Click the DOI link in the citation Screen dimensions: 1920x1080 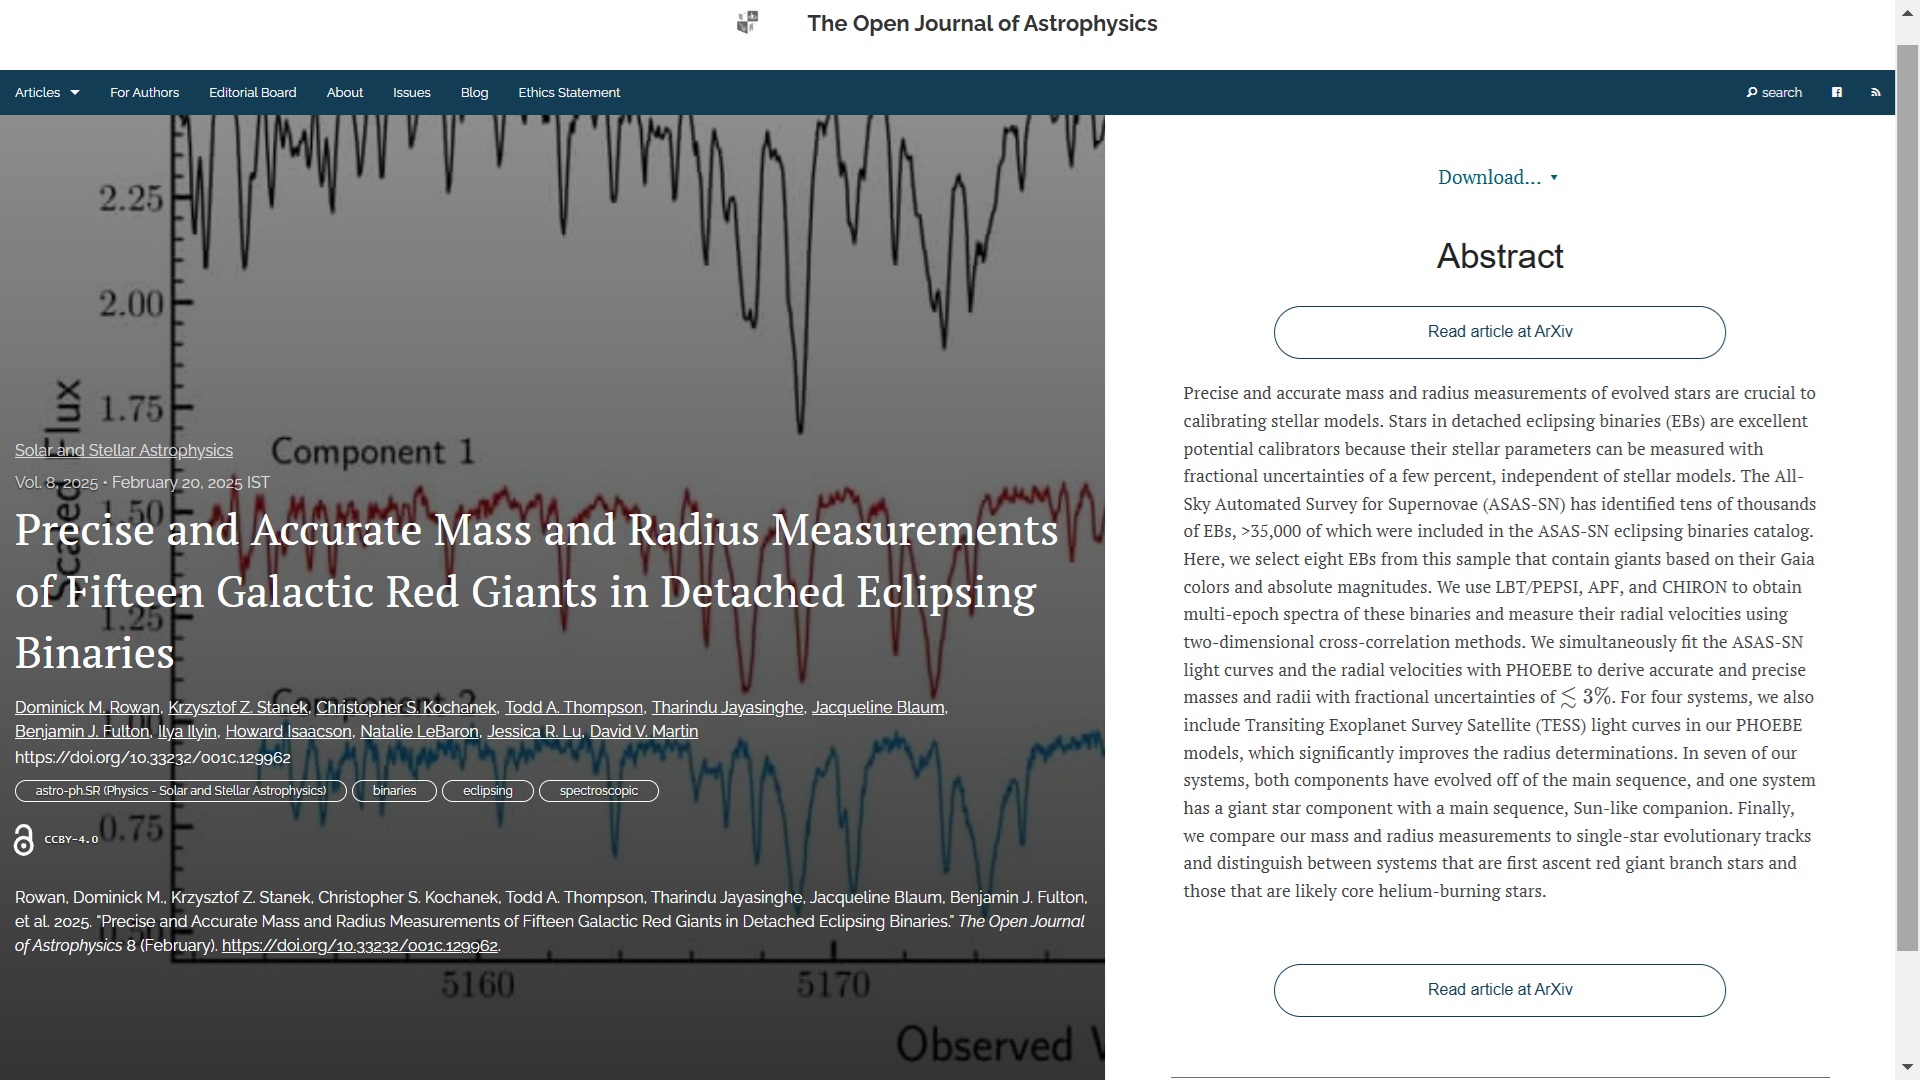(359, 946)
